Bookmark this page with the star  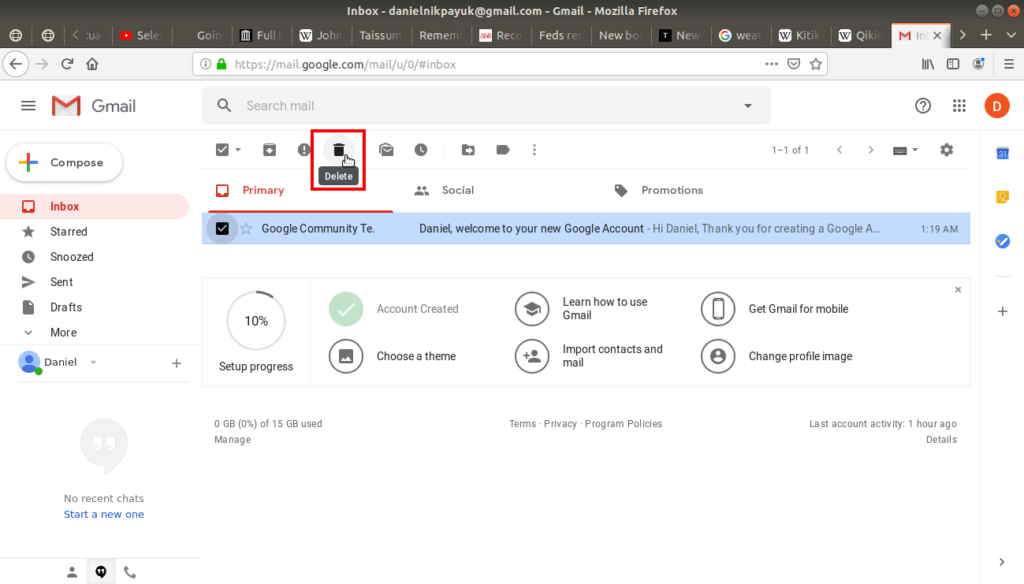tap(816, 64)
